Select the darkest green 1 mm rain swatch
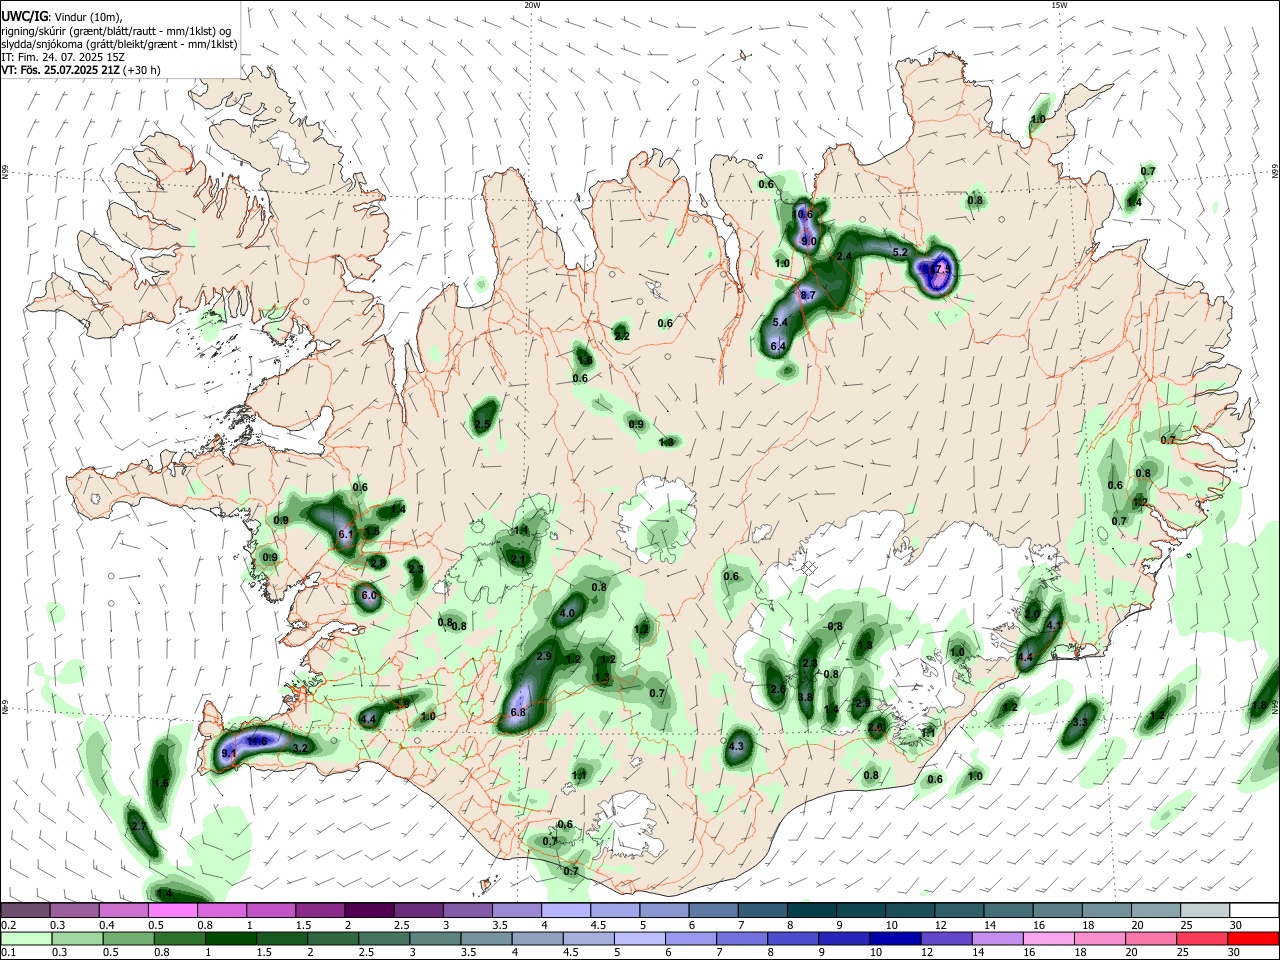Screen dimensions: 1280x960 point(230,938)
